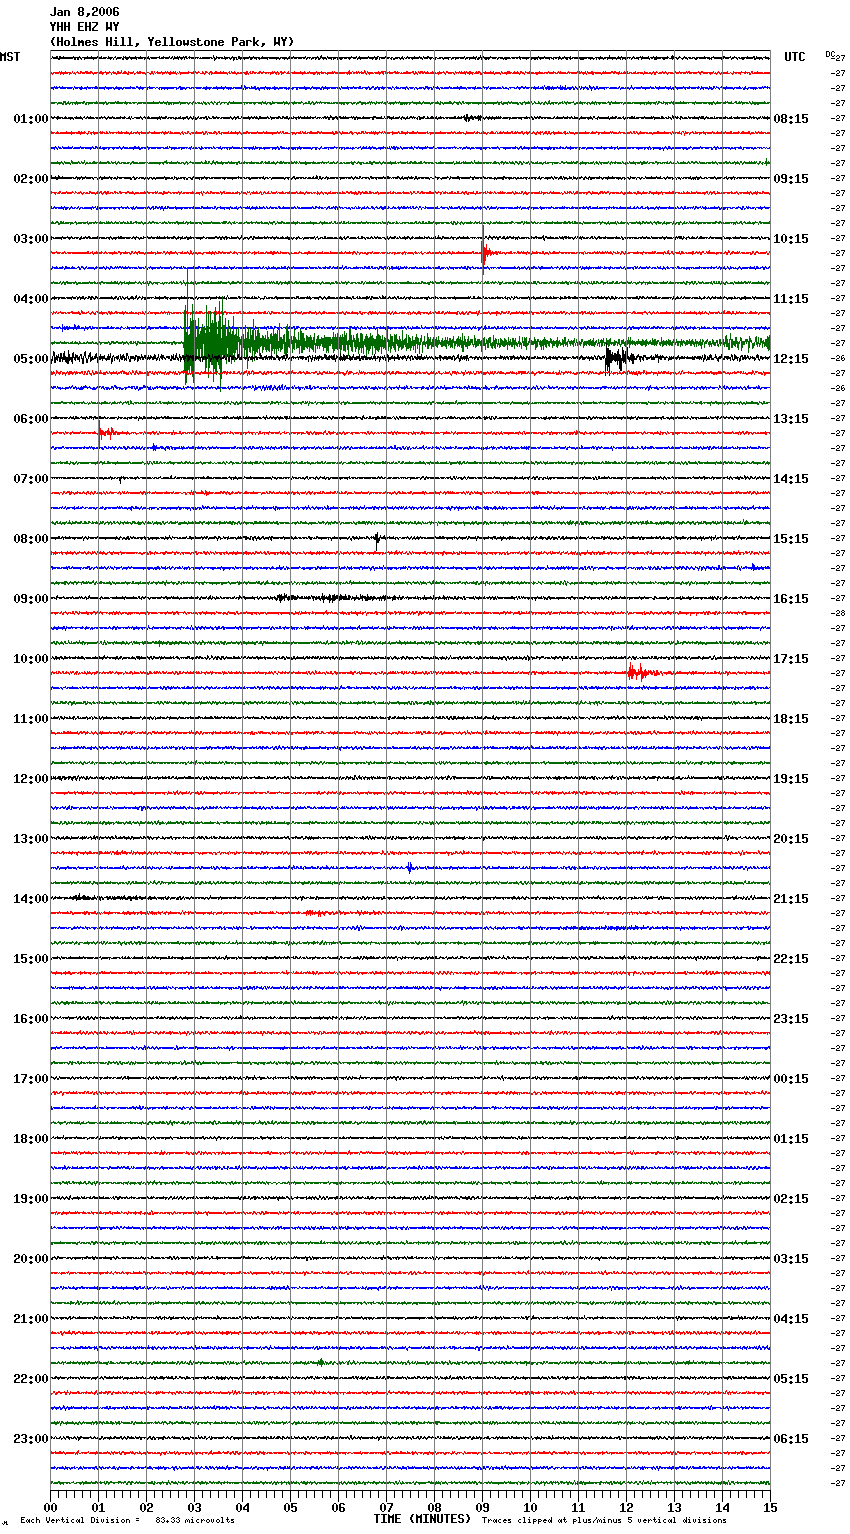Click the '10:15' UTC time label

click(791, 239)
